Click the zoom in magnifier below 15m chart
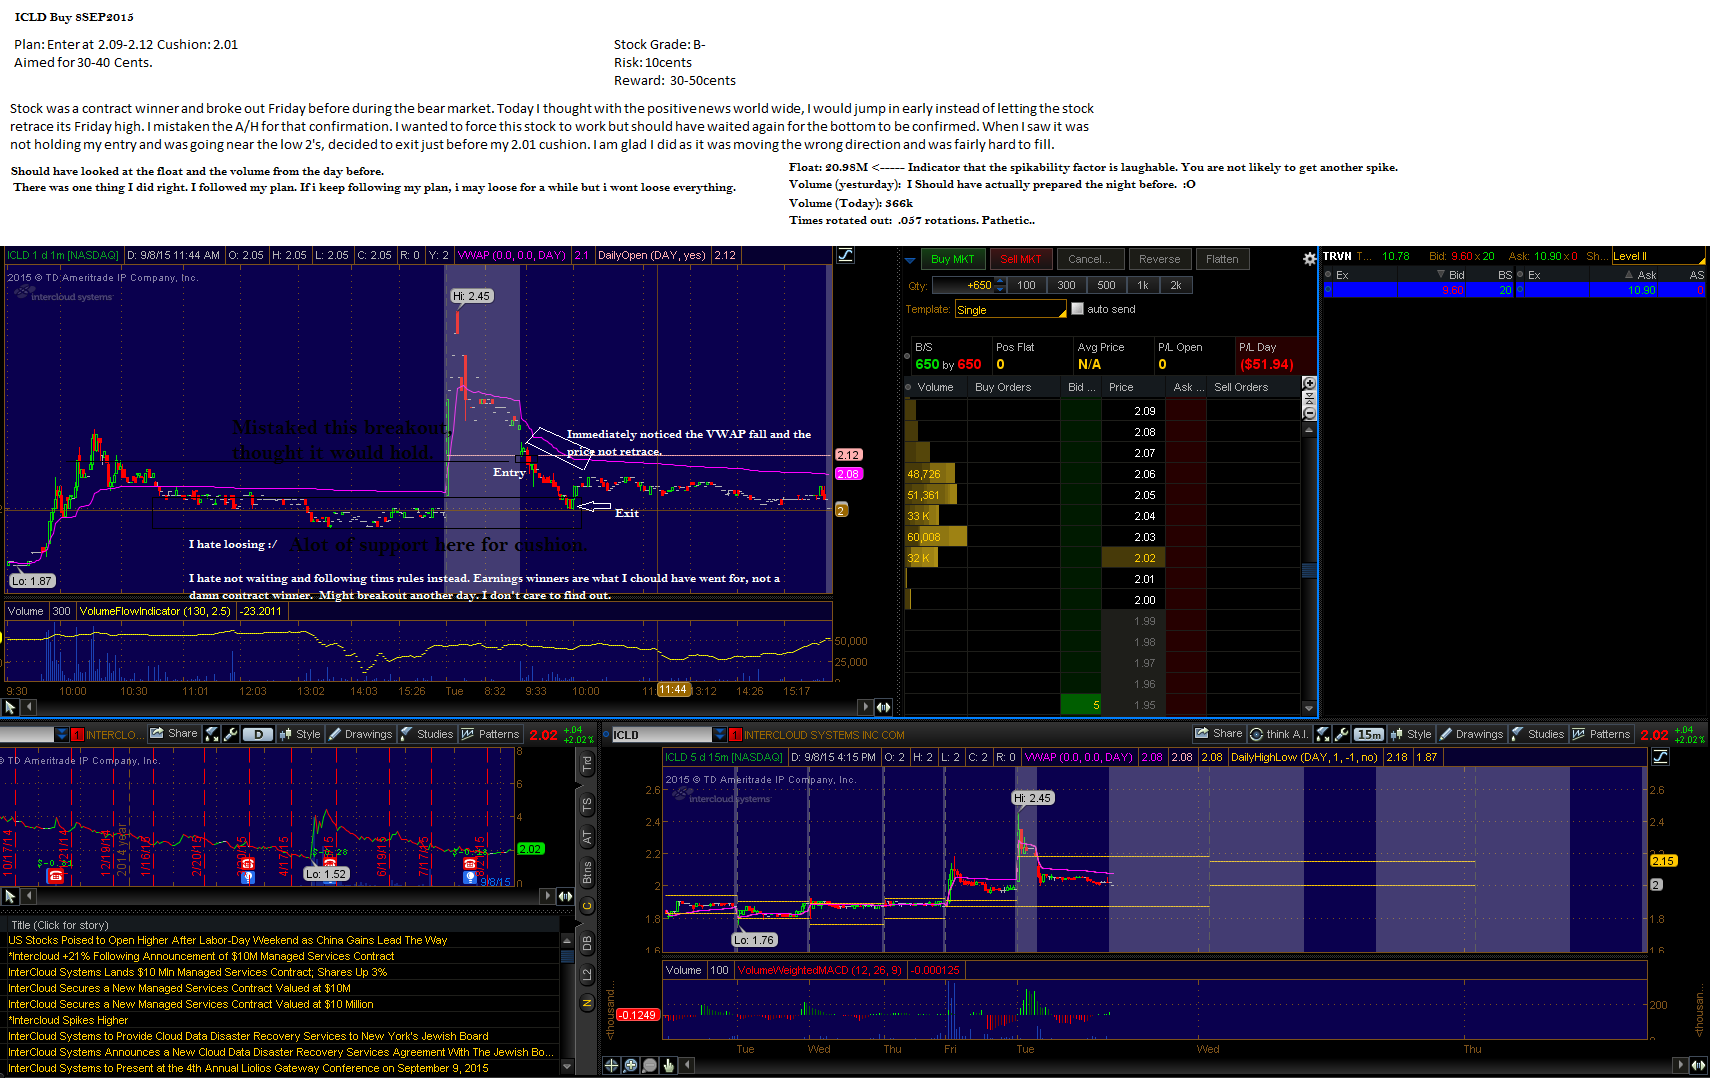This screenshot has width=1710, height=1078. pos(631,1065)
